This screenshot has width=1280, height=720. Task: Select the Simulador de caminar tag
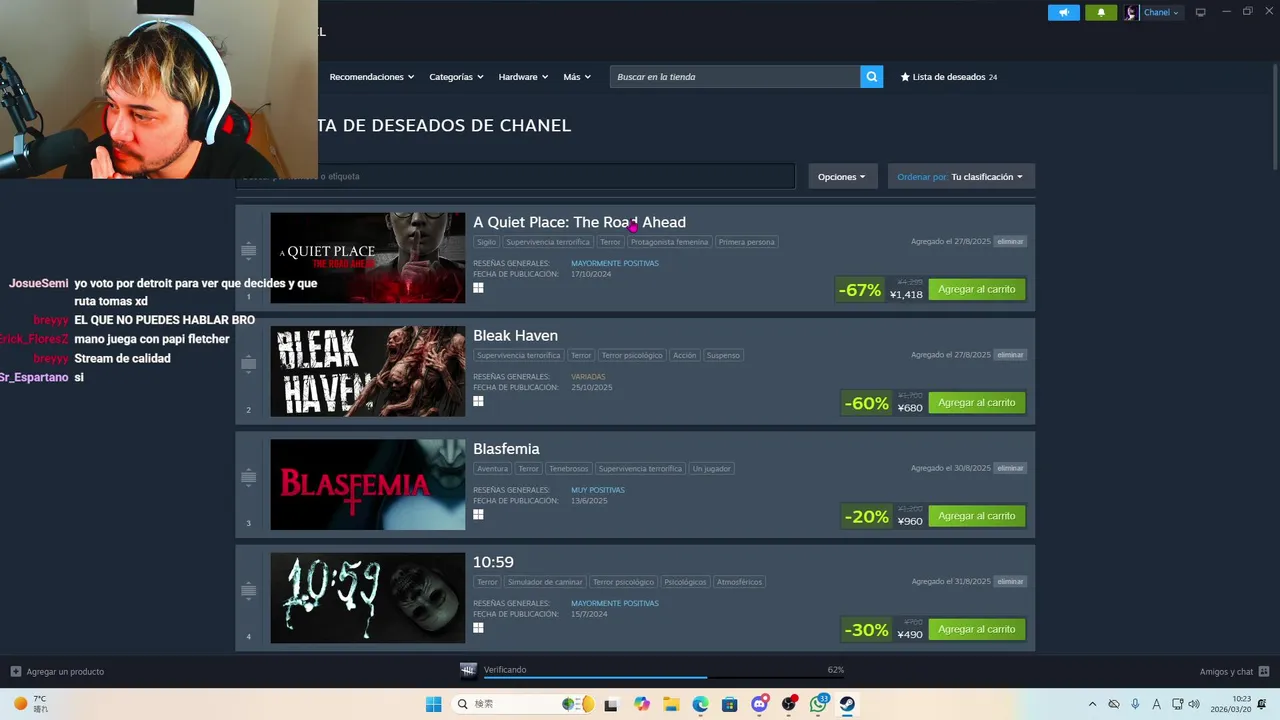[545, 582]
